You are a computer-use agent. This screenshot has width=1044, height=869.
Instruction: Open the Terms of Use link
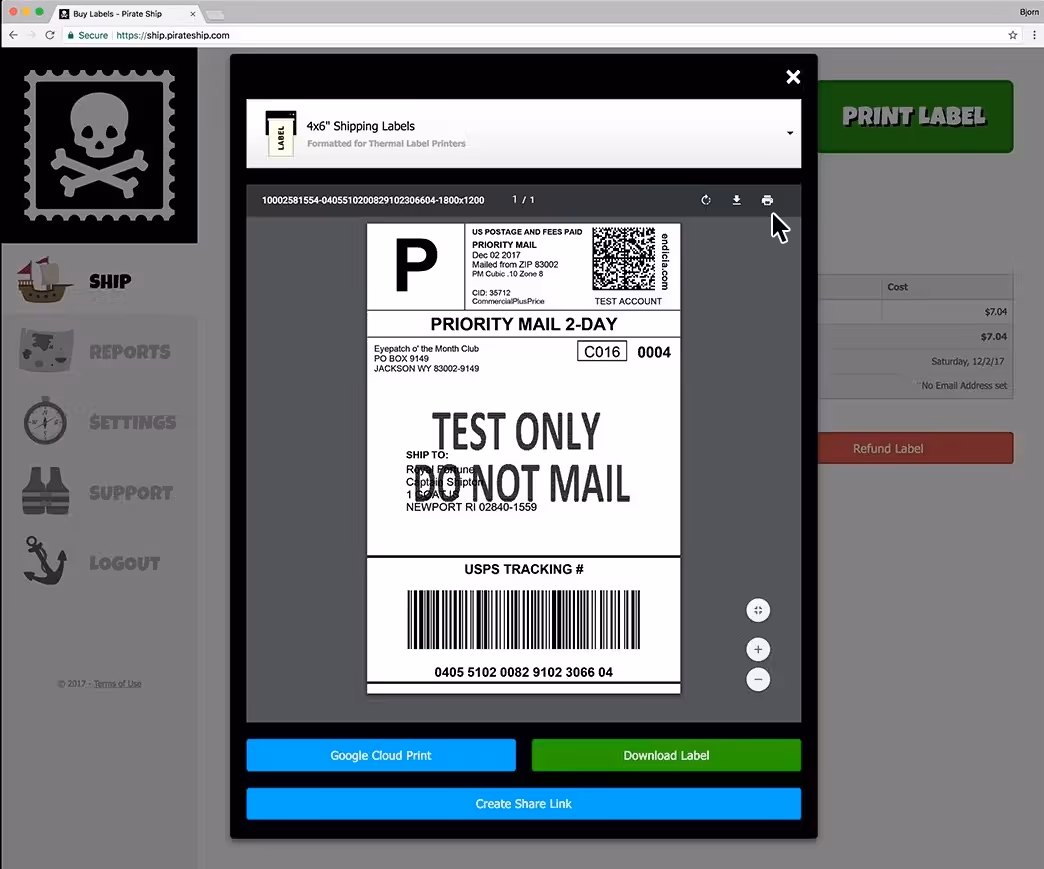[x=117, y=684]
